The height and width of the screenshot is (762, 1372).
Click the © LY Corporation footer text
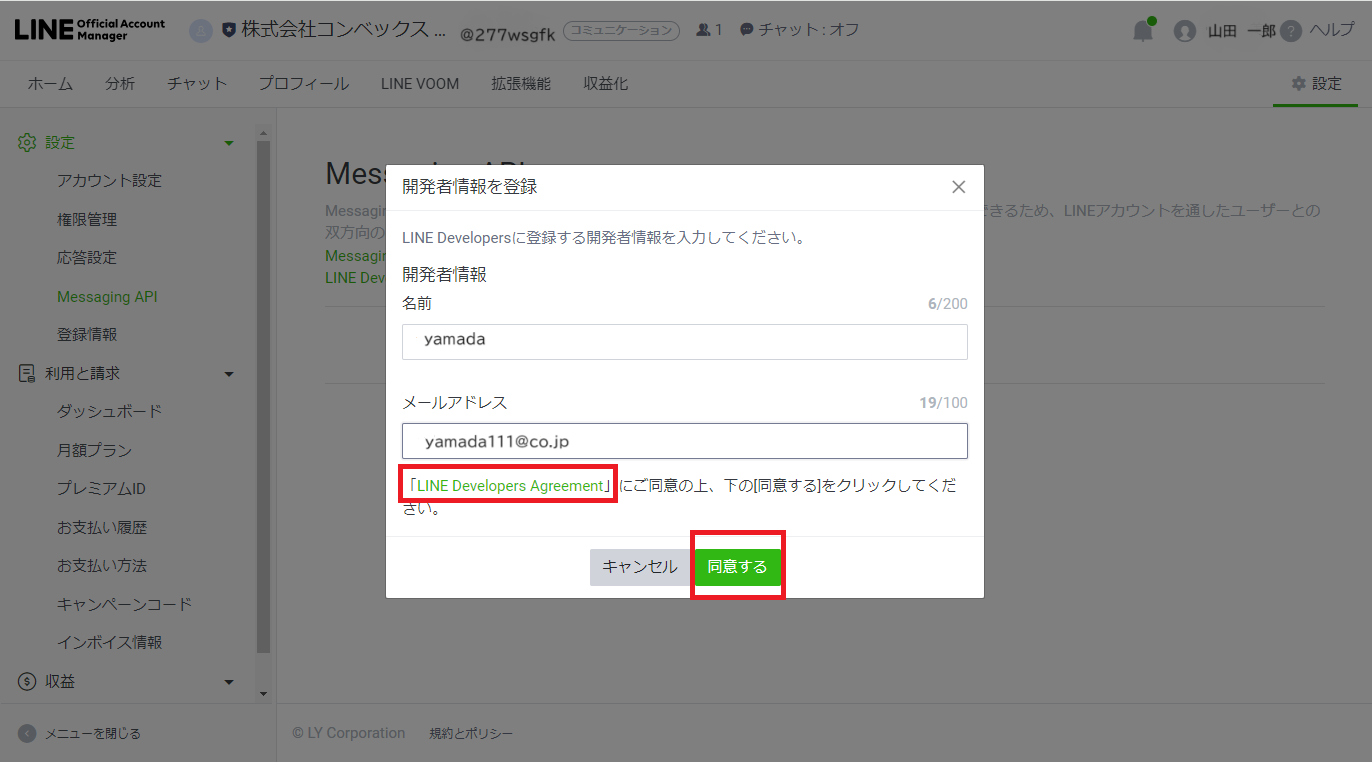coord(349,734)
